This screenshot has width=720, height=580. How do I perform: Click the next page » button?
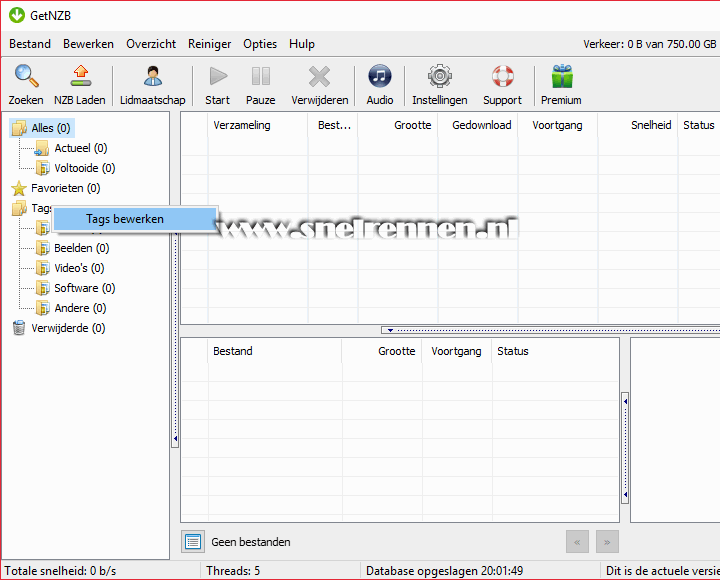pos(607,542)
